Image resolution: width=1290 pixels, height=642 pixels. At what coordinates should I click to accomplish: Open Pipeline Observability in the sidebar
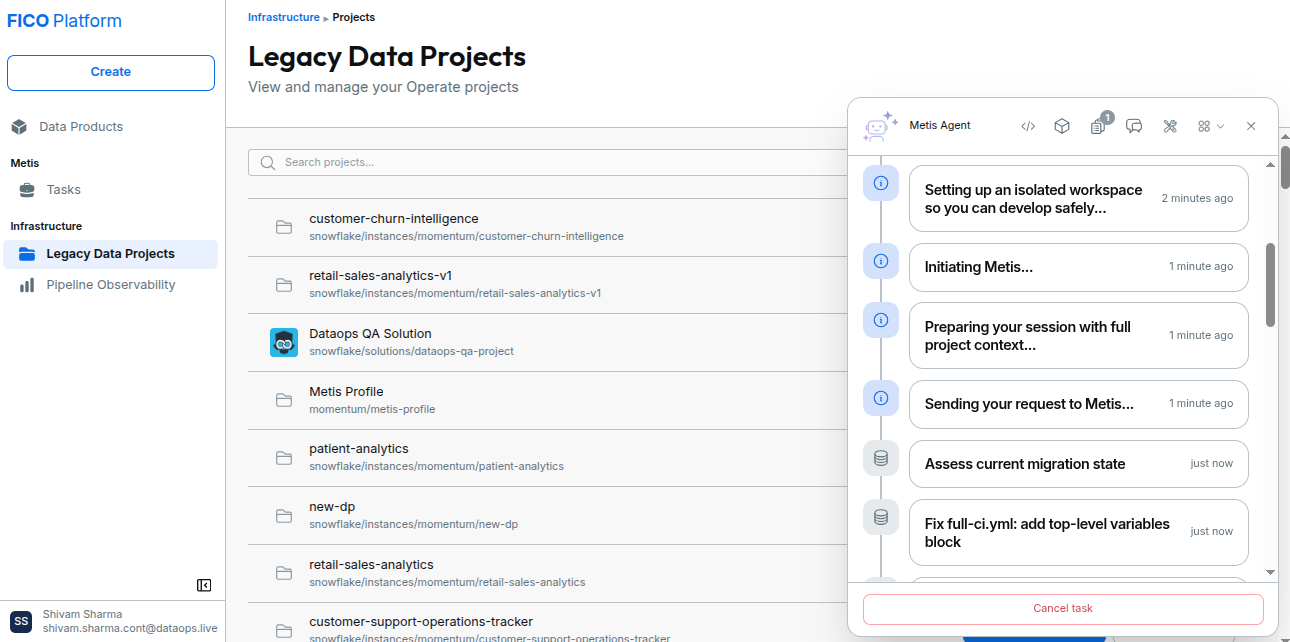(111, 285)
